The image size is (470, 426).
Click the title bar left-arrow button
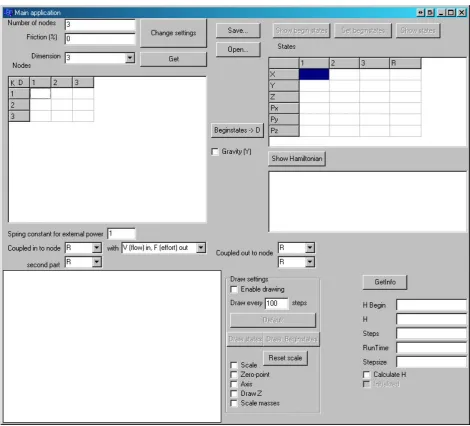421,13
